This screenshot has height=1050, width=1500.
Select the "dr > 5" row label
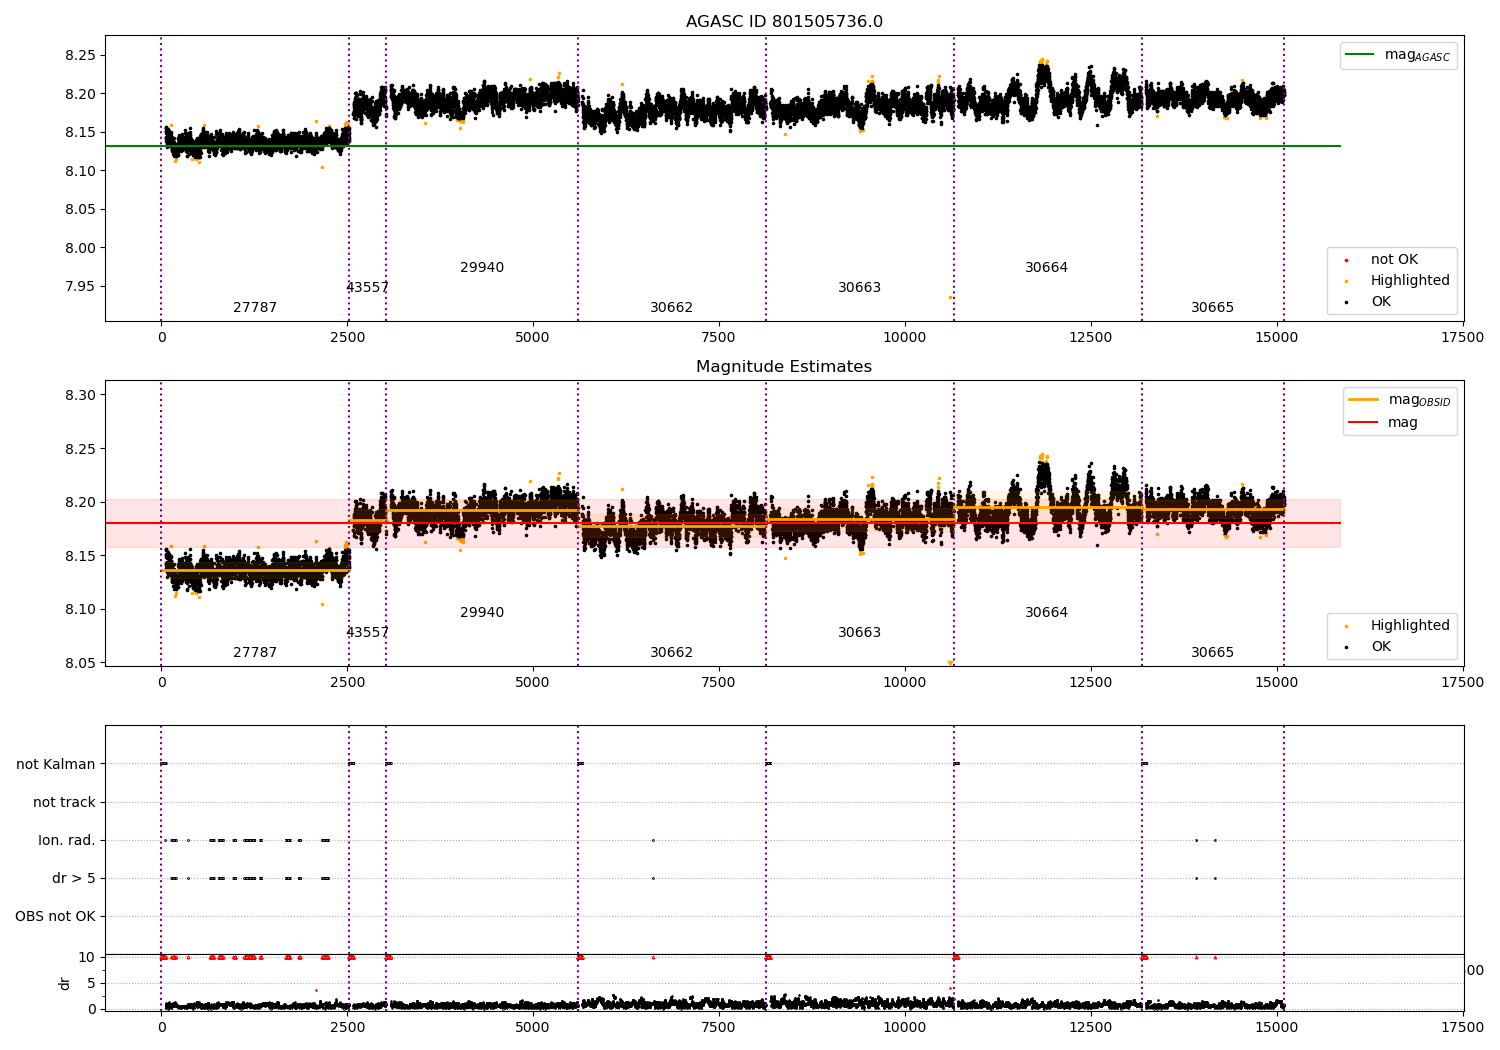click(74, 879)
